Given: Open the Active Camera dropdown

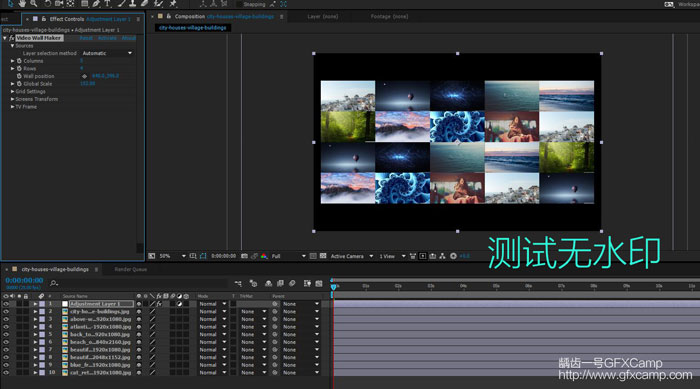Looking at the screenshot, I should (x=352, y=256).
